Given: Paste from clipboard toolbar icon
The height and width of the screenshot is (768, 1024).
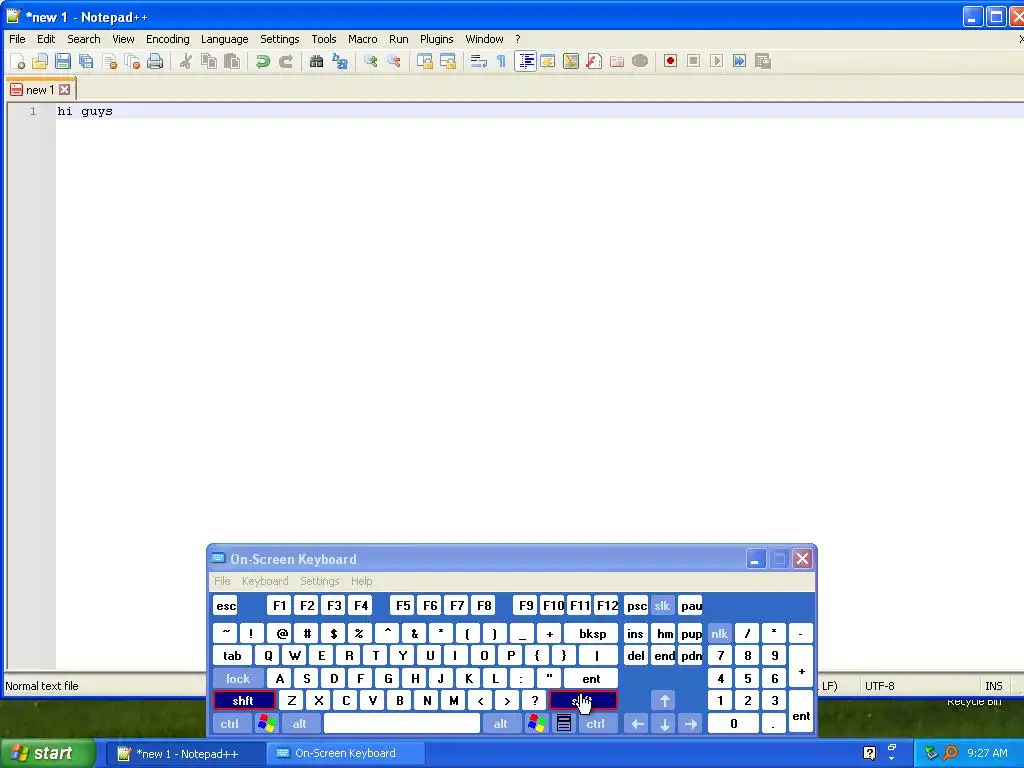Looking at the screenshot, I should click(232, 61).
